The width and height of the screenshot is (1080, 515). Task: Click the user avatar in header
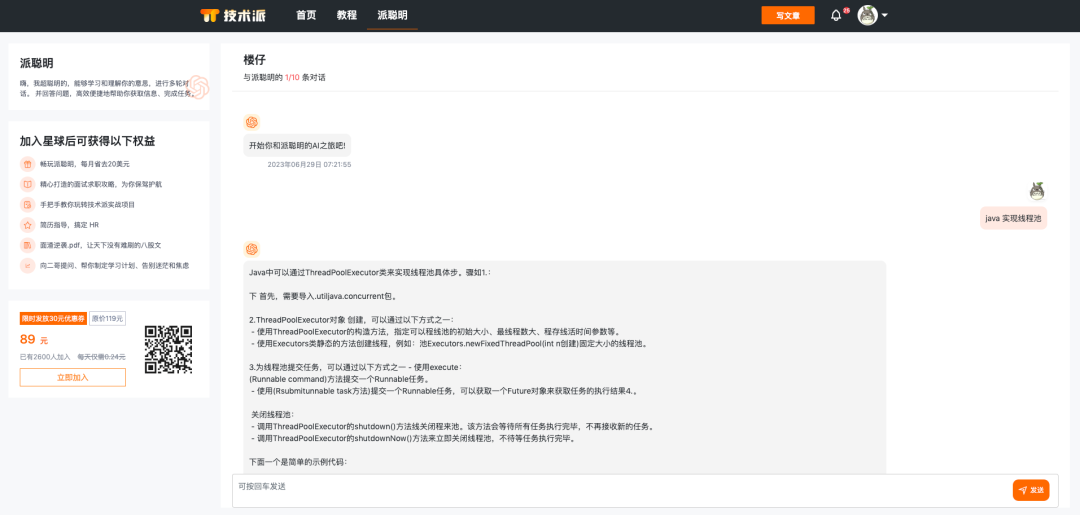[x=867, y=15]
